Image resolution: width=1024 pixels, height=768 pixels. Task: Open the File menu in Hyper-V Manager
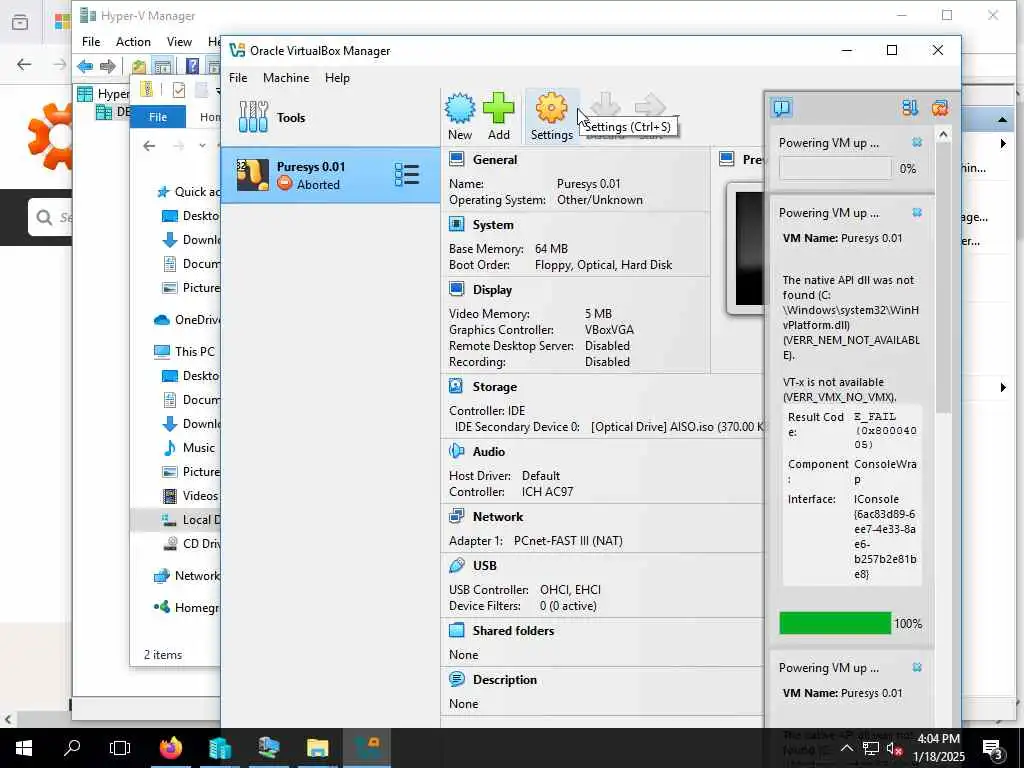pos(91,42)
